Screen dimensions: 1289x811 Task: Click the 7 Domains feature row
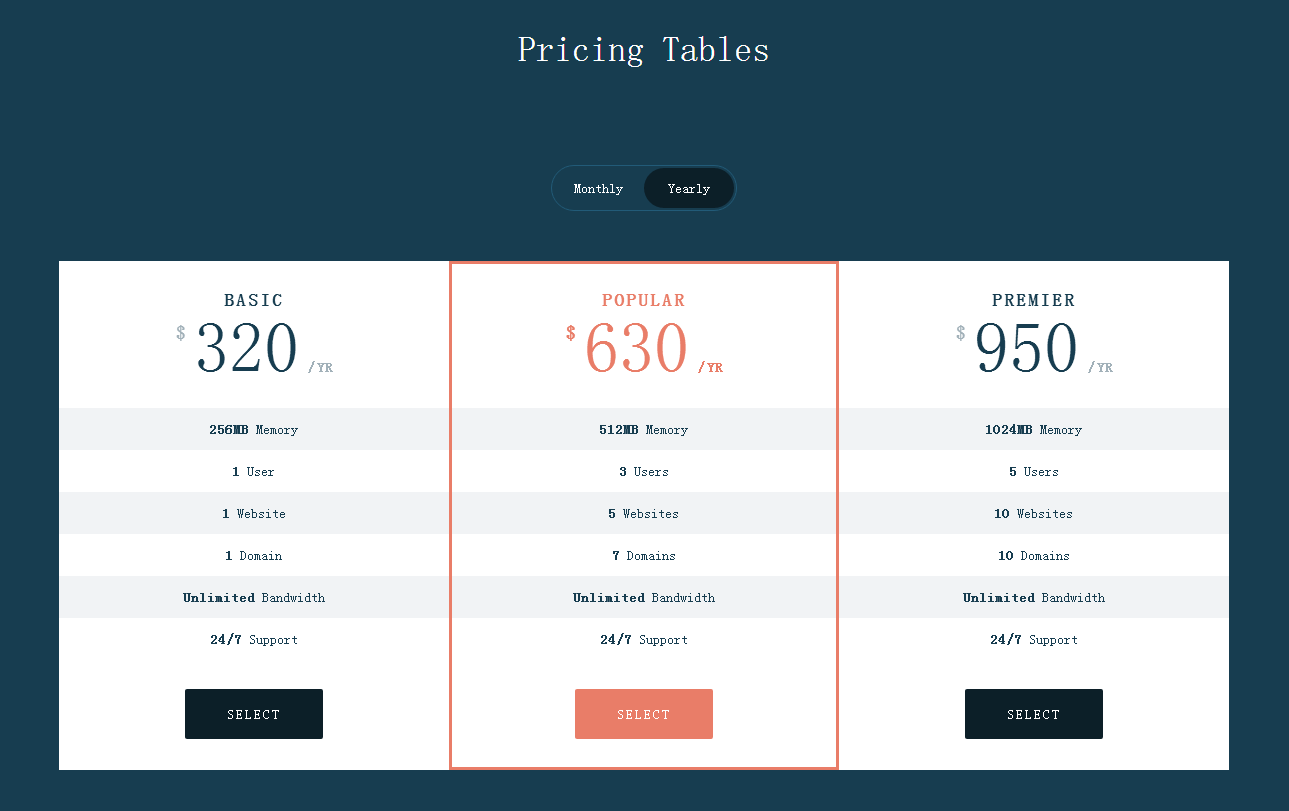pyautogui.click(x=644, y=555)
